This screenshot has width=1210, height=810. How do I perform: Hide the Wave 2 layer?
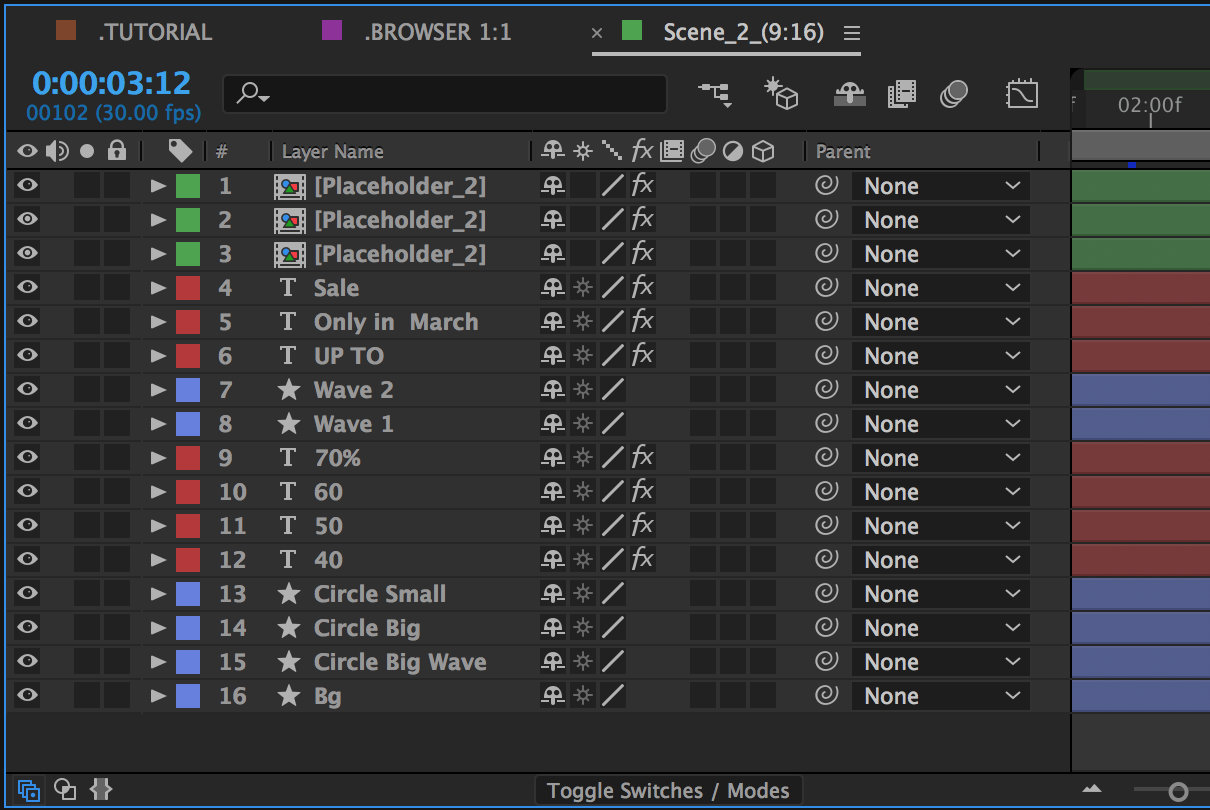coord(28,390)
